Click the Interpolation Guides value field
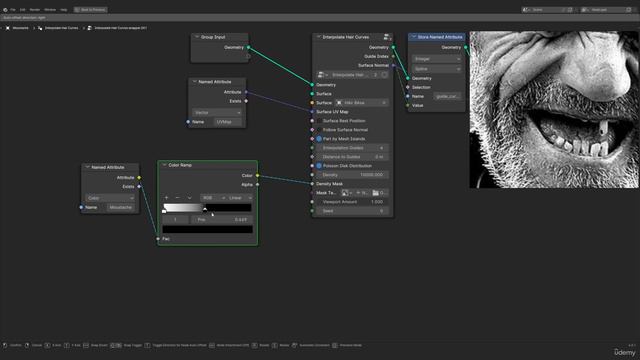Image resolution: width=640 pixels, height=360 pixels. pyautogui.click(x=352, y=148)
